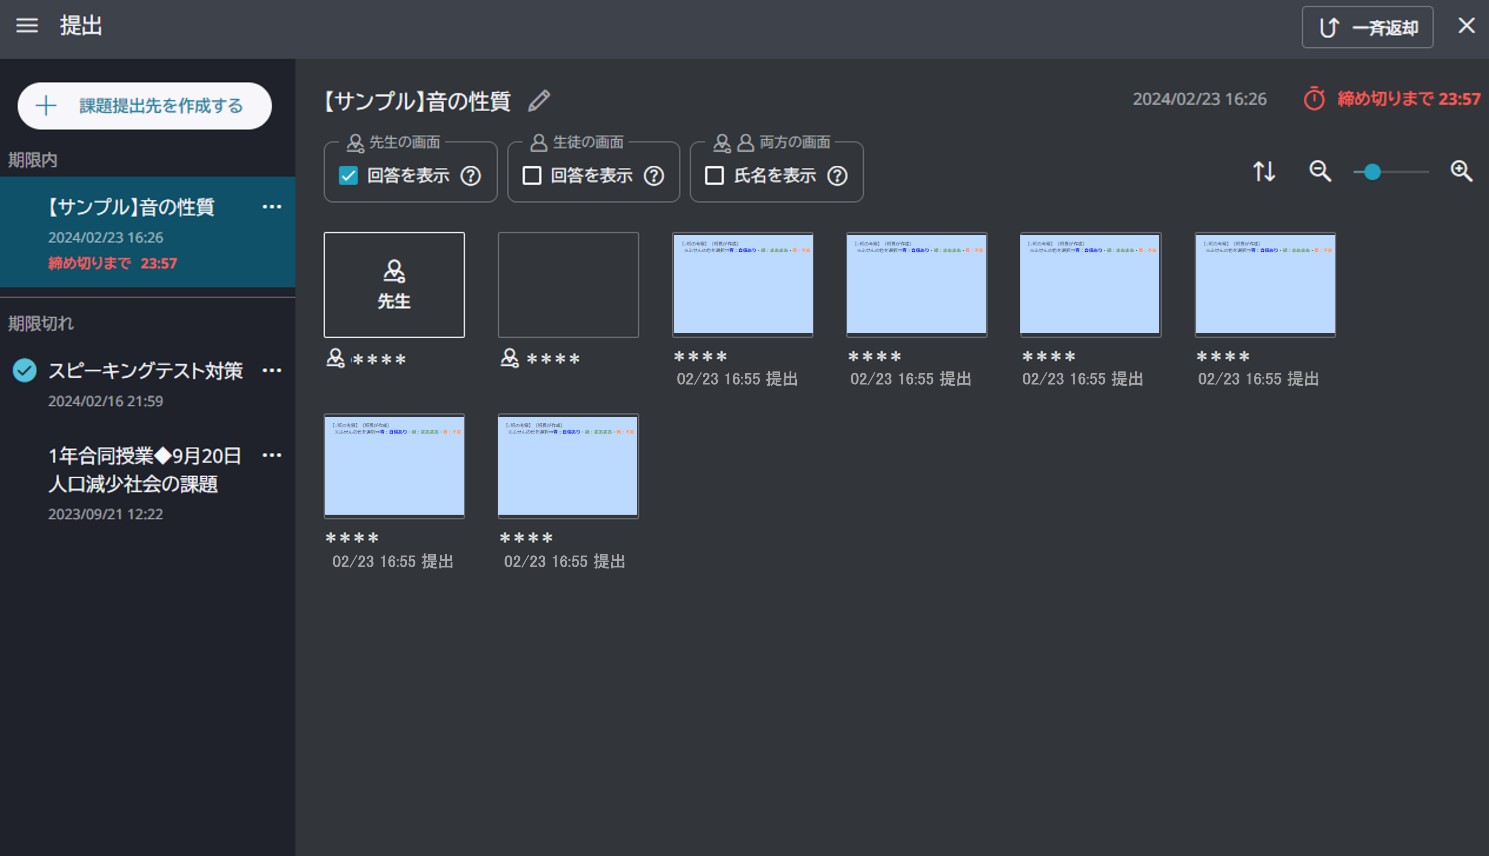The height and width of the screenshot is (856, 1489).
Task: Open the hamburger menu beside 提出
Action: [26, 26]
